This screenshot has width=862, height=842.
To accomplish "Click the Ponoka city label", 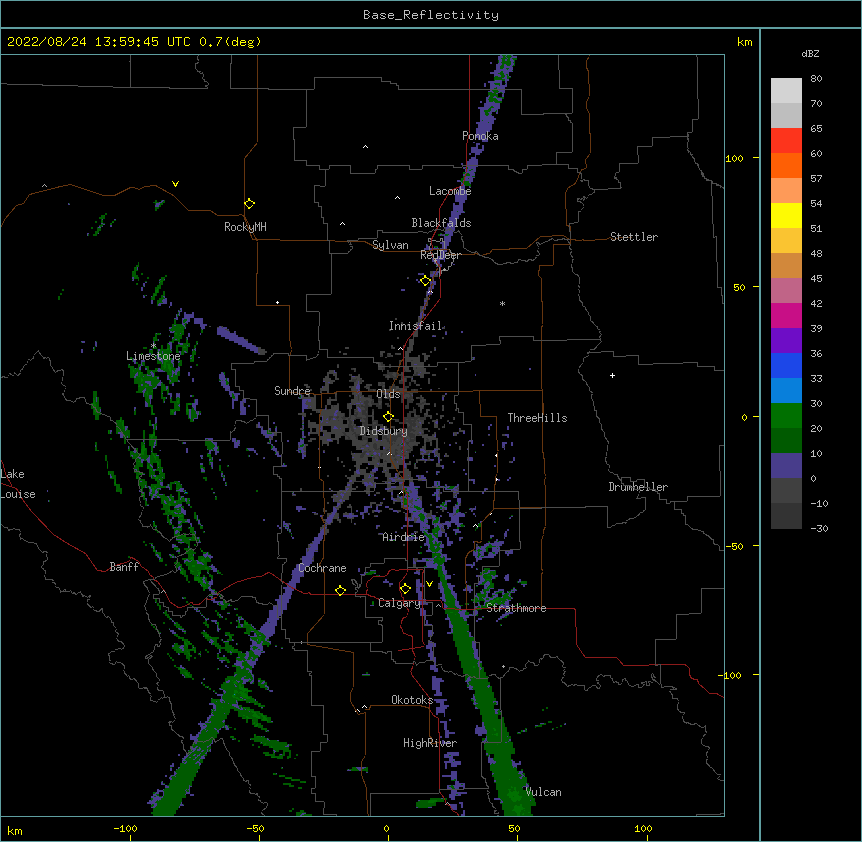I will [x=480, y=136].
